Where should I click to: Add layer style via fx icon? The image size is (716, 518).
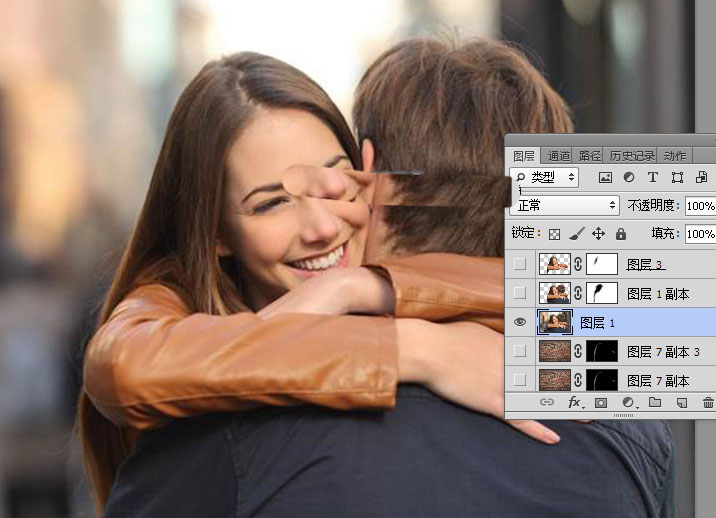click(x=575, y=402)
